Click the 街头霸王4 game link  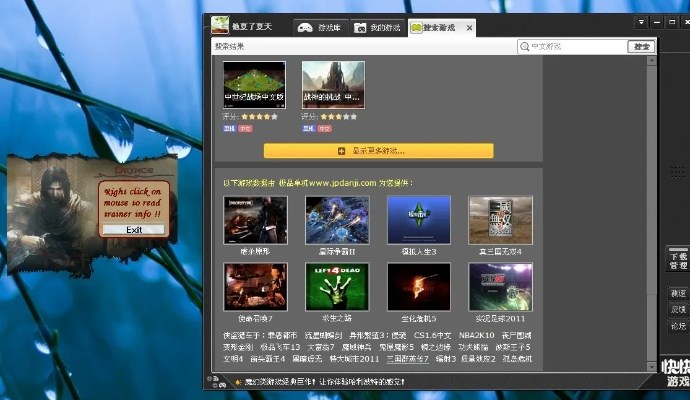tap(268, 359)
